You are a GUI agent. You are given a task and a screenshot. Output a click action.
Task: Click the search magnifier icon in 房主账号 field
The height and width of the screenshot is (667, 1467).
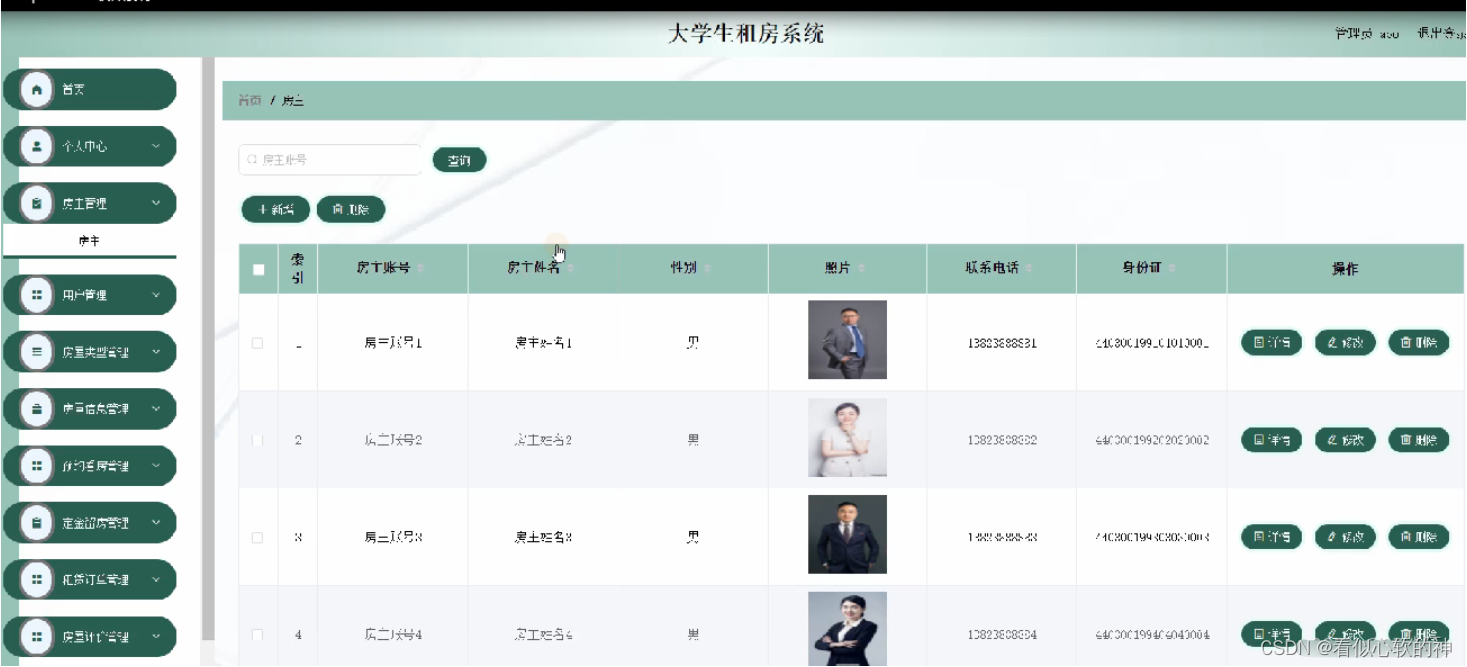(253, 160)
